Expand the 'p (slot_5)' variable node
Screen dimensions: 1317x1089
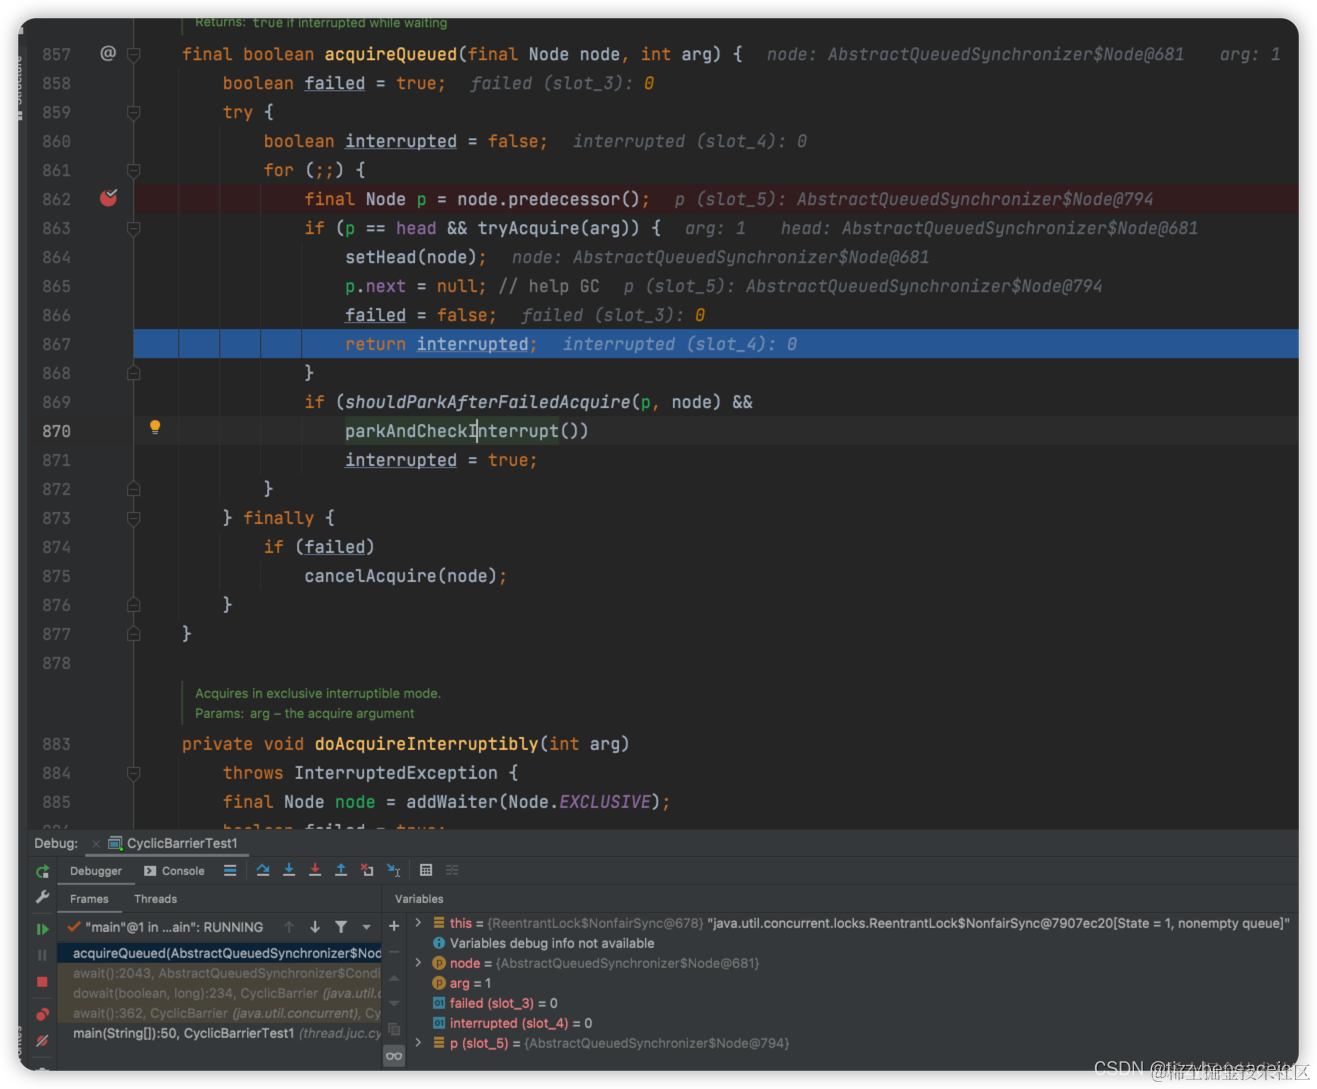(x=418, y=1043)
